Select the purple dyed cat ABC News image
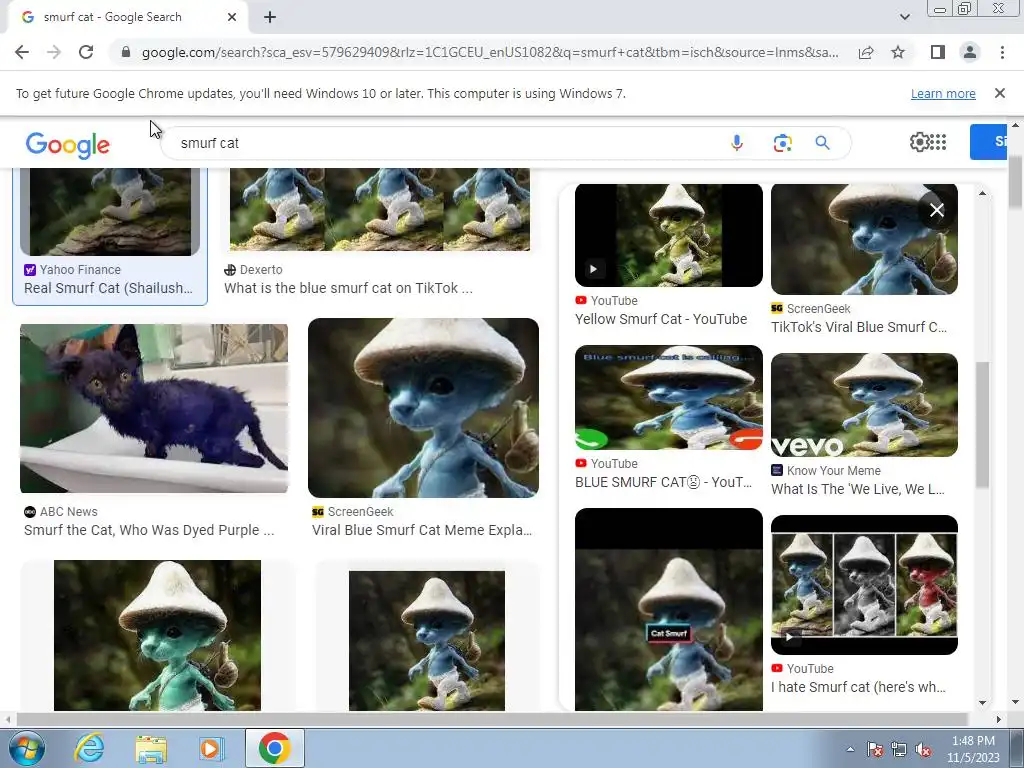Image resolution: width=1024 pixels, height=768 pixels. 154,408
